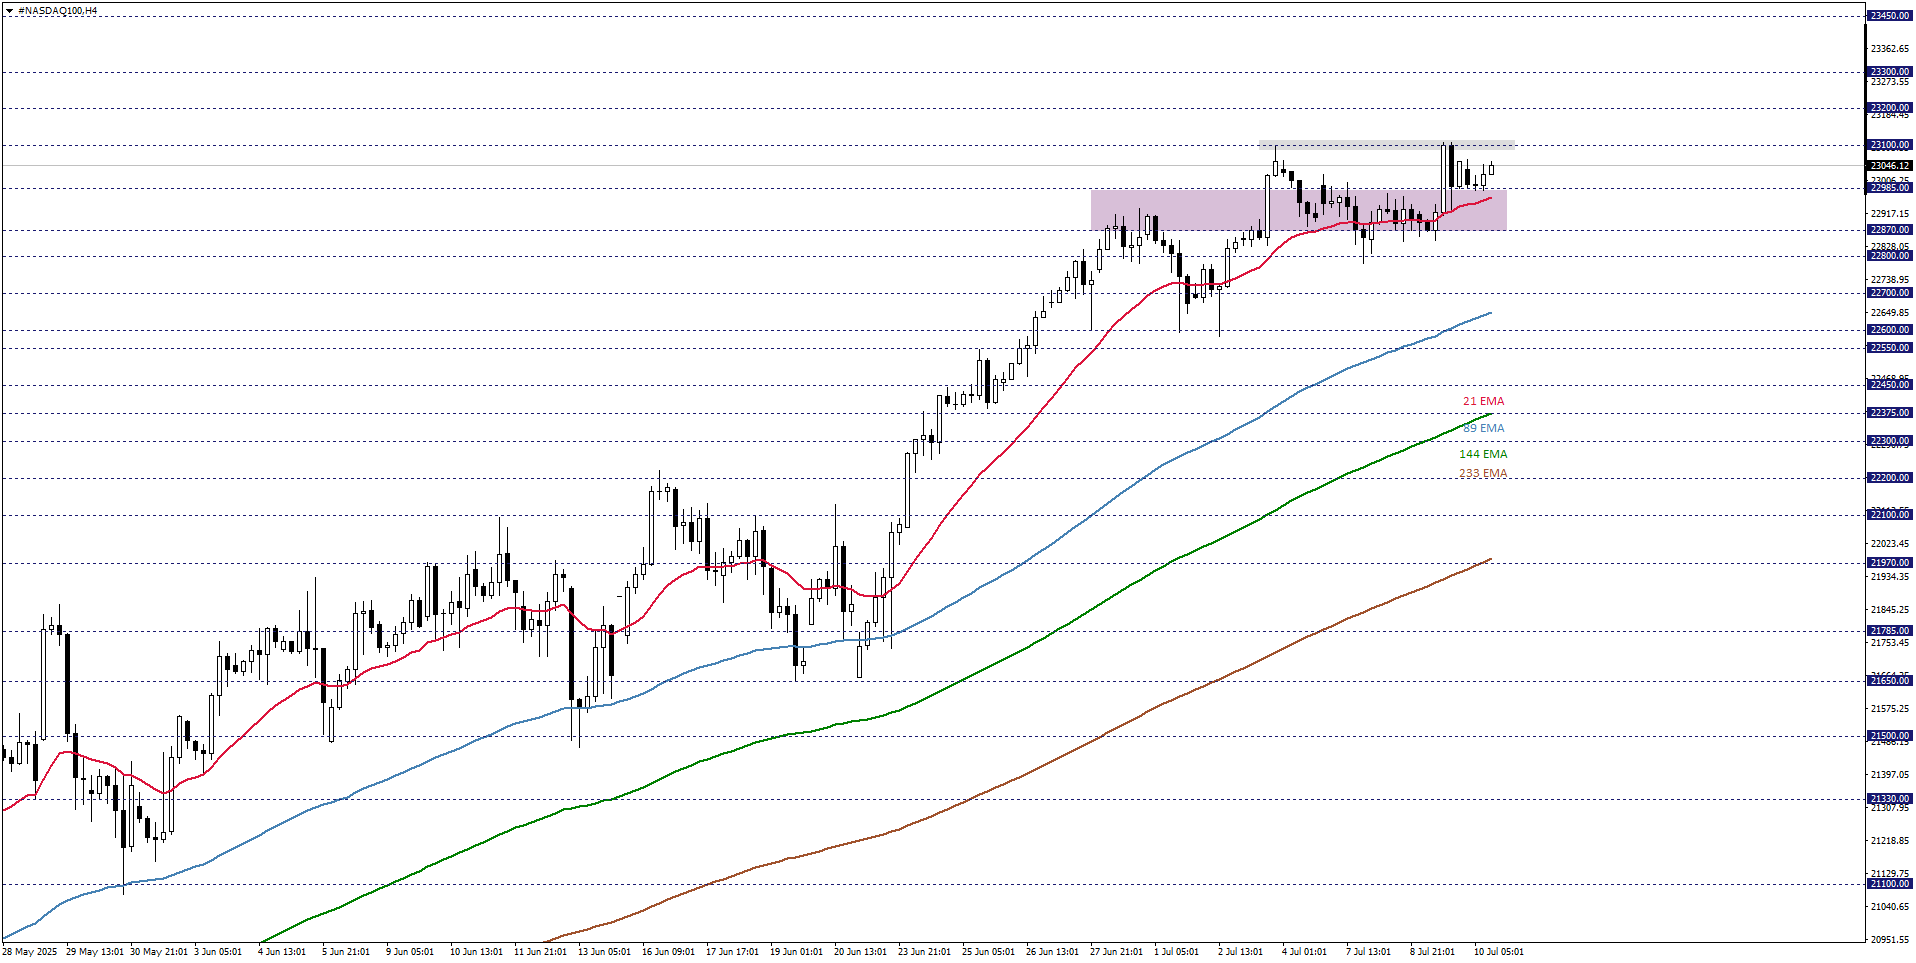The width and height of the screenshot is (1916, 963).
Task: Click the 21330.00 price level label
Action: click(1890, 799)
